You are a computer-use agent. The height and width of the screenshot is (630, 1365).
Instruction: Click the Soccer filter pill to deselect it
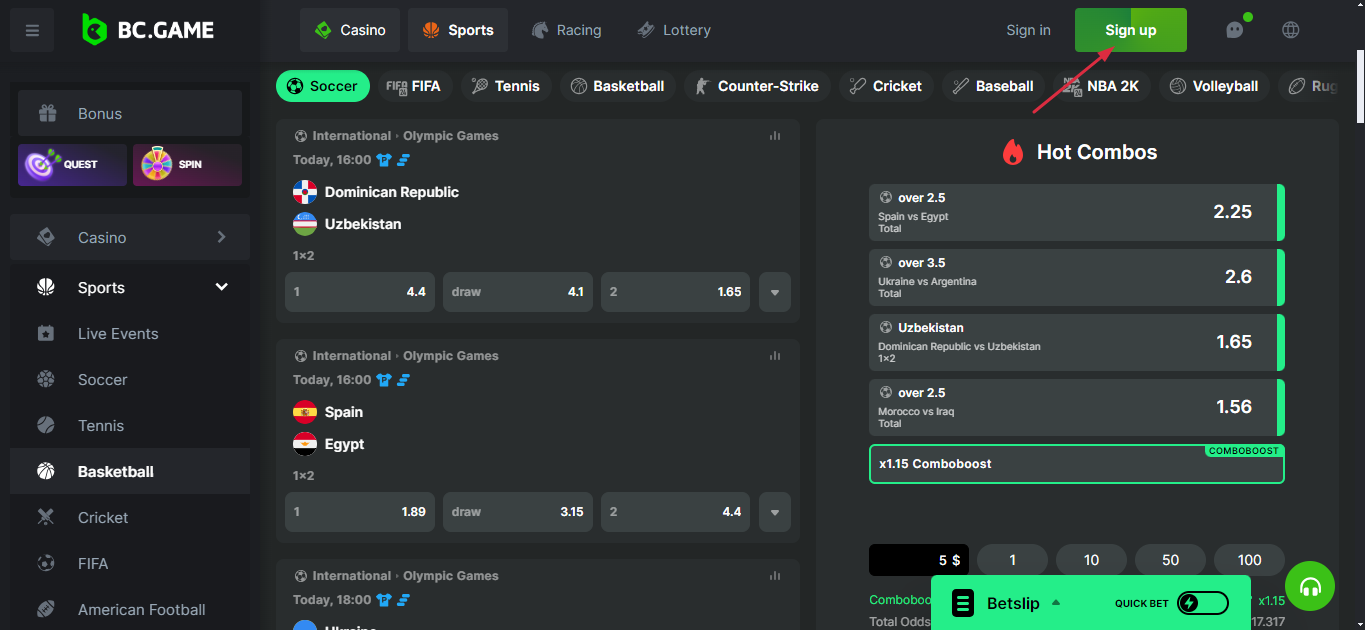[322, 86]
